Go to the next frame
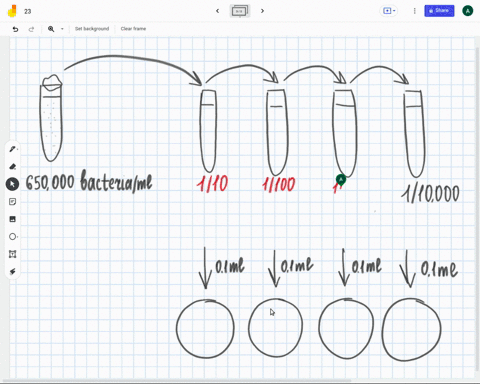The image size is (480, 384). [262, 11]
